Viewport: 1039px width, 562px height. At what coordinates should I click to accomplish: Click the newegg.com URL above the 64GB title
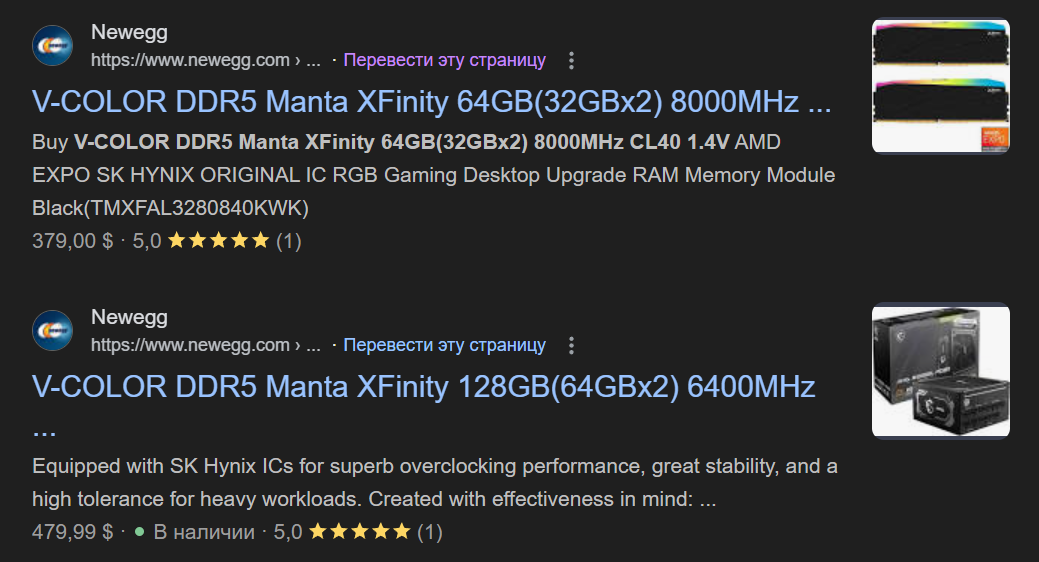205,60
